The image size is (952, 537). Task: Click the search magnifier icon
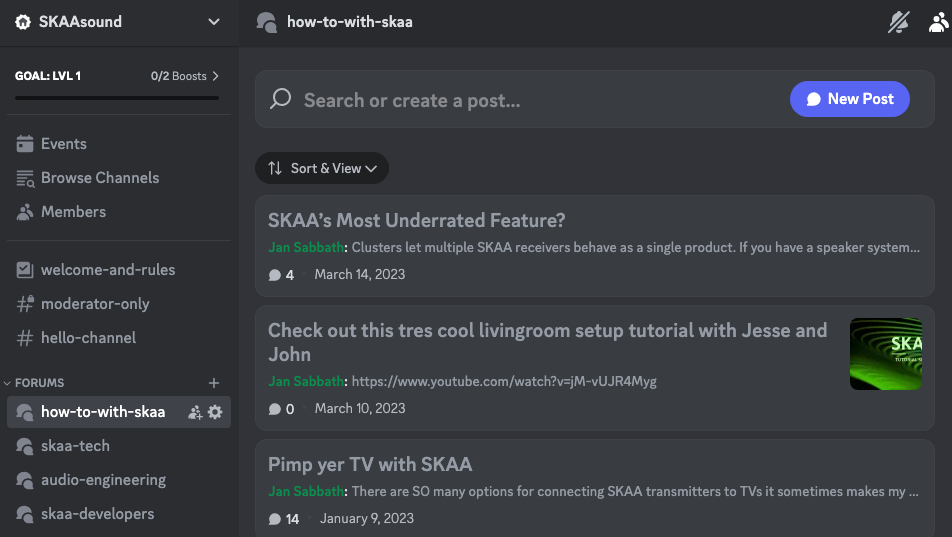[x=281, y=99]
